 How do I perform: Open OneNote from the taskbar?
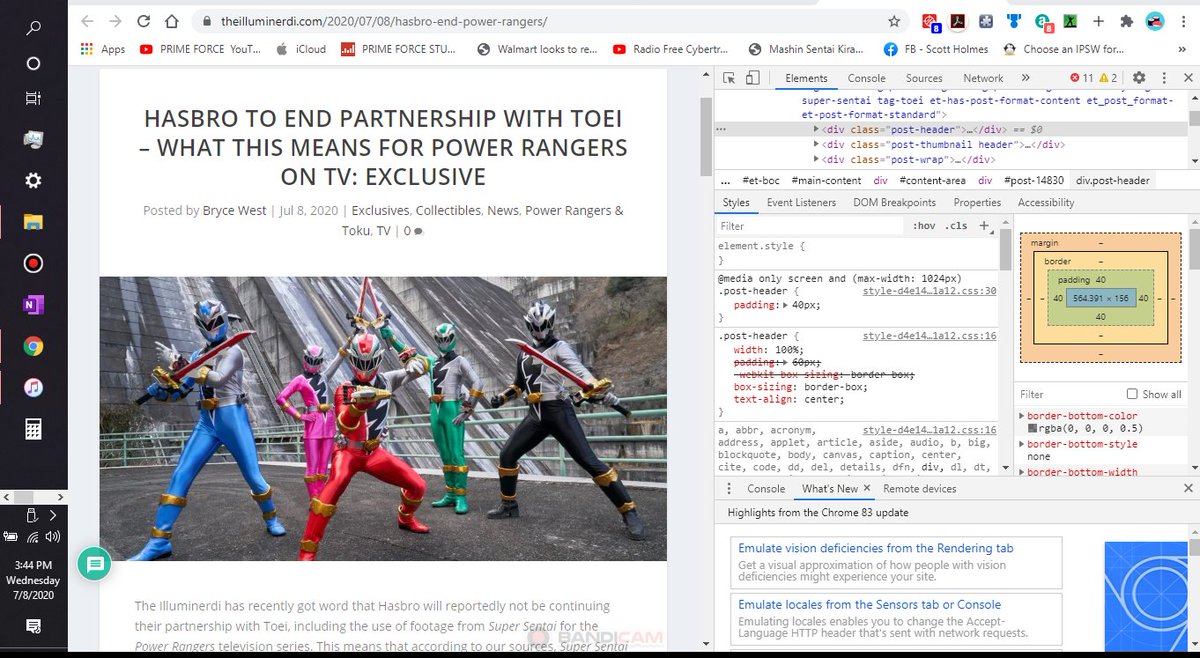(x=32, y=306)
